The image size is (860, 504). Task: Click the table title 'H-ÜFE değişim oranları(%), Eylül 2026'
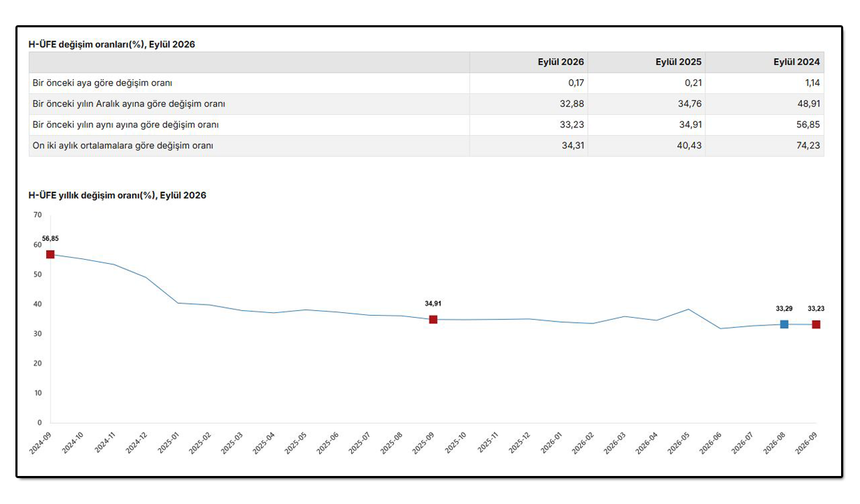tap(112, 44)
